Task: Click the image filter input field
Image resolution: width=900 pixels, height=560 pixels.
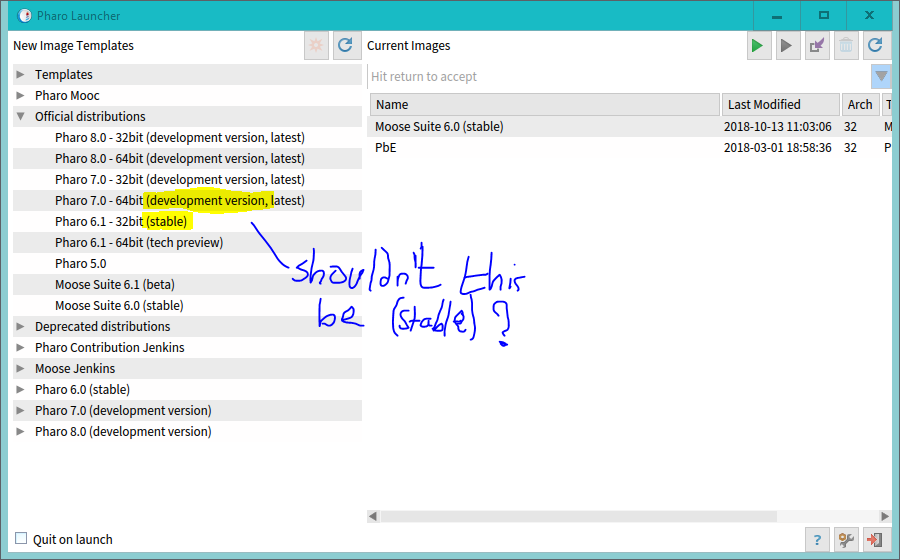Action: tap(619, 76)
